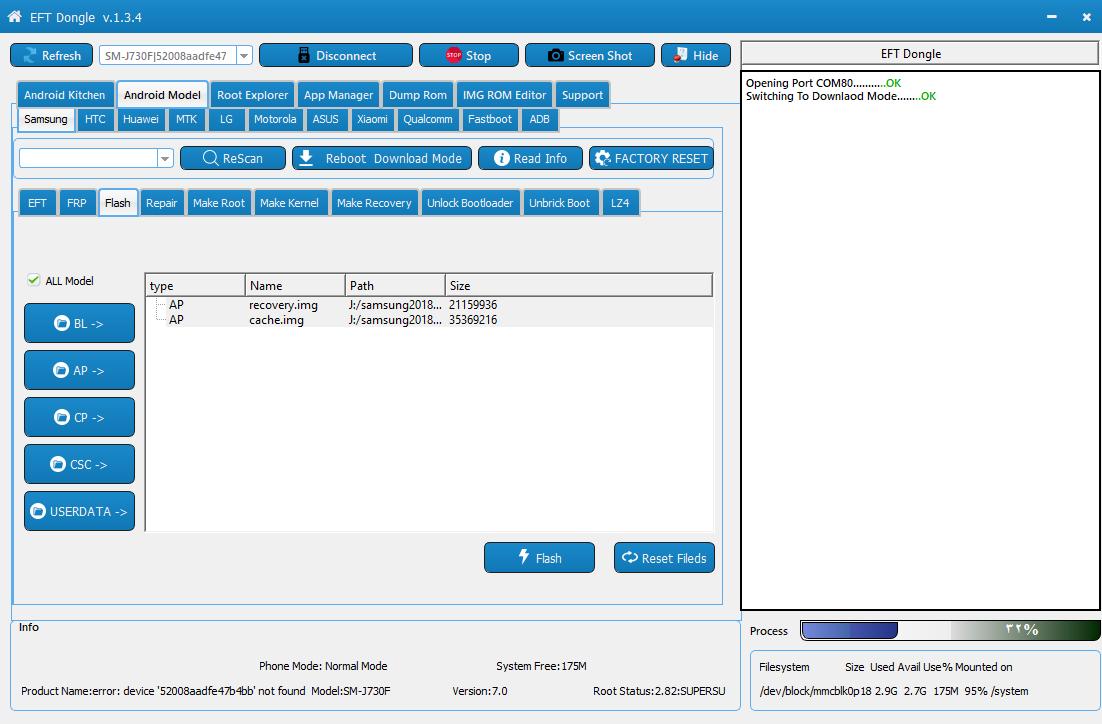Open the empty port combo box dropdown

[165, 158]
